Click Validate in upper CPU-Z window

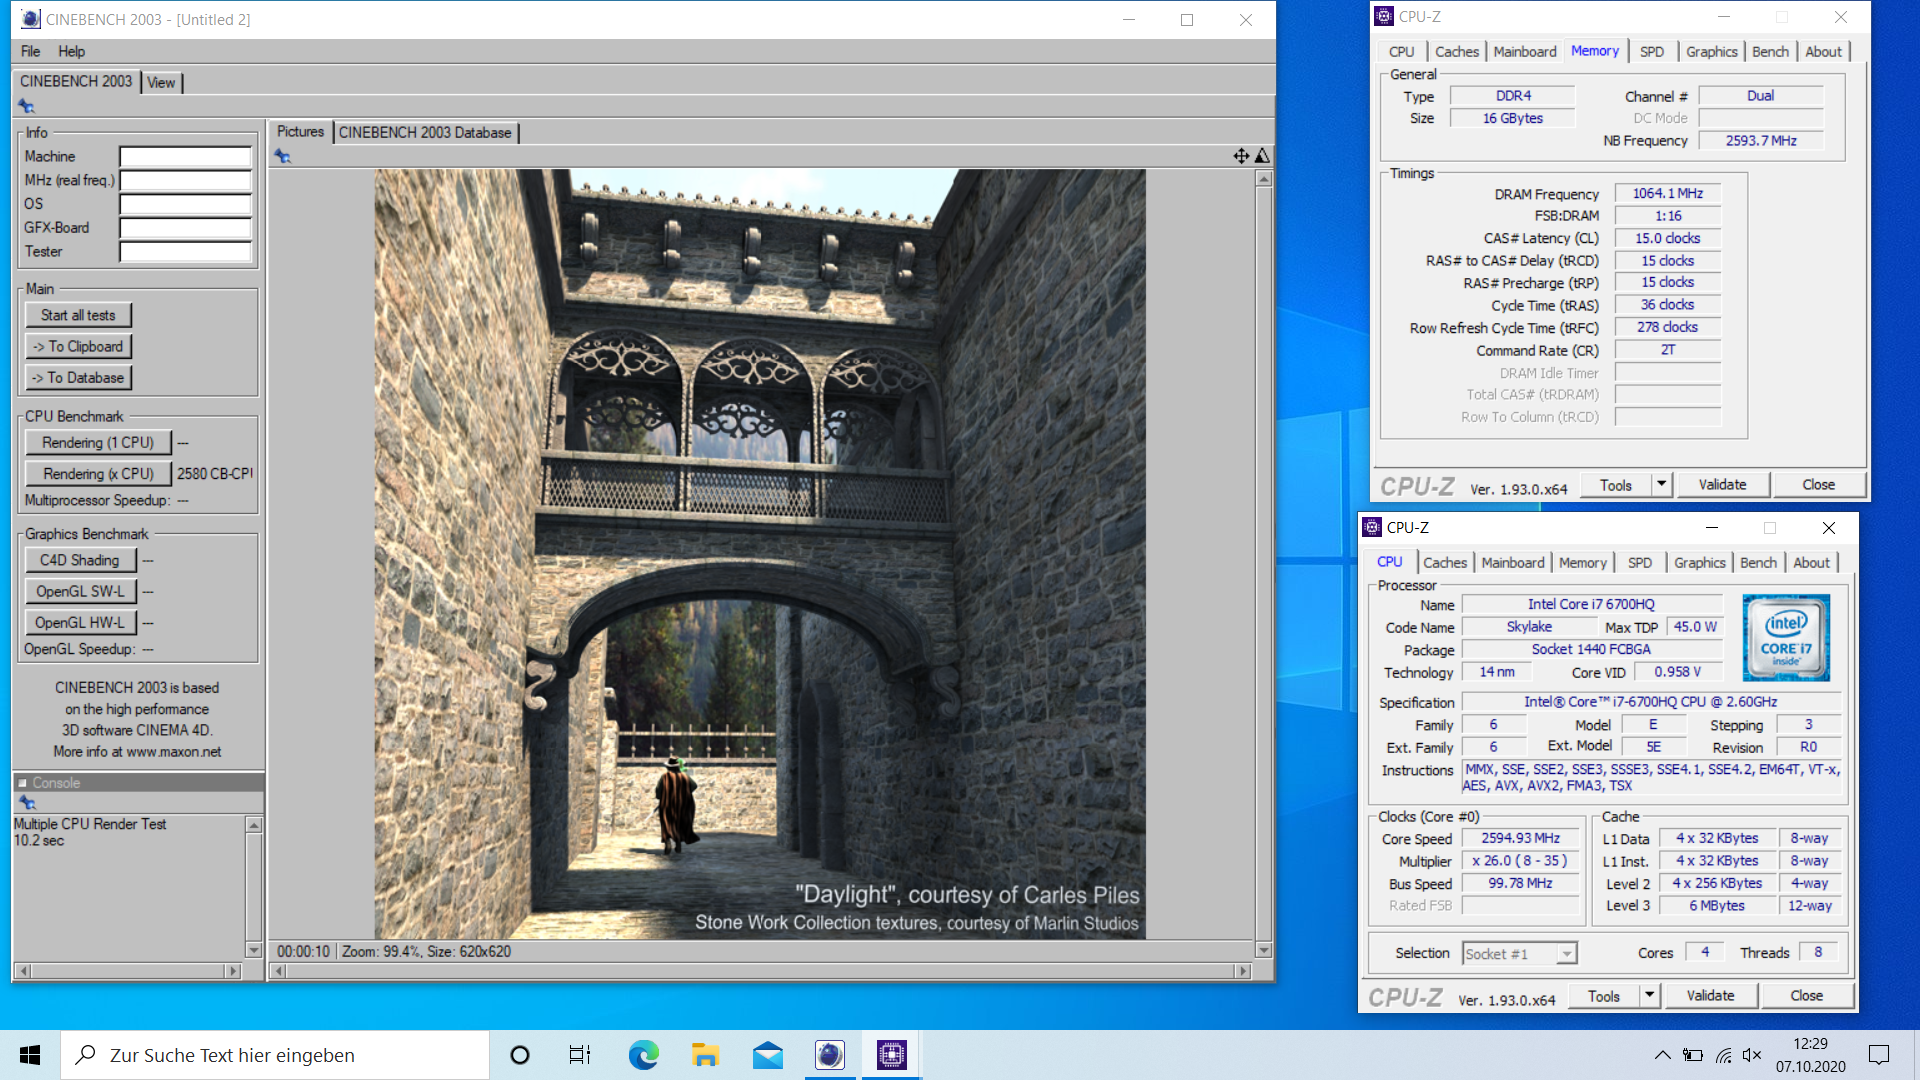[1722, 484]
